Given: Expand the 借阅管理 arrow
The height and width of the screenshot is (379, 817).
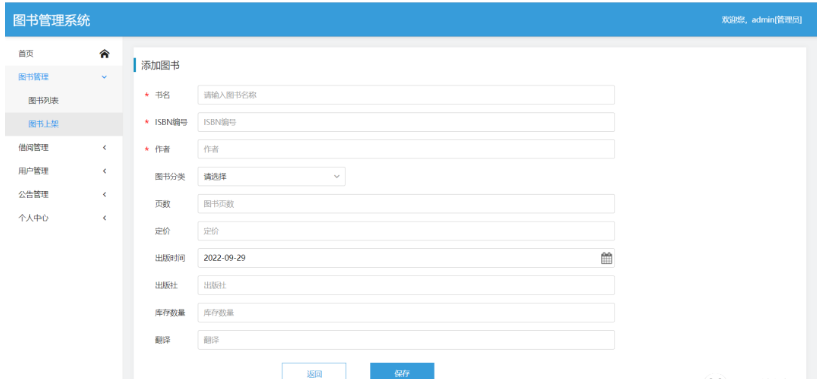Looking at the screenshot, I should coord(104,148).
